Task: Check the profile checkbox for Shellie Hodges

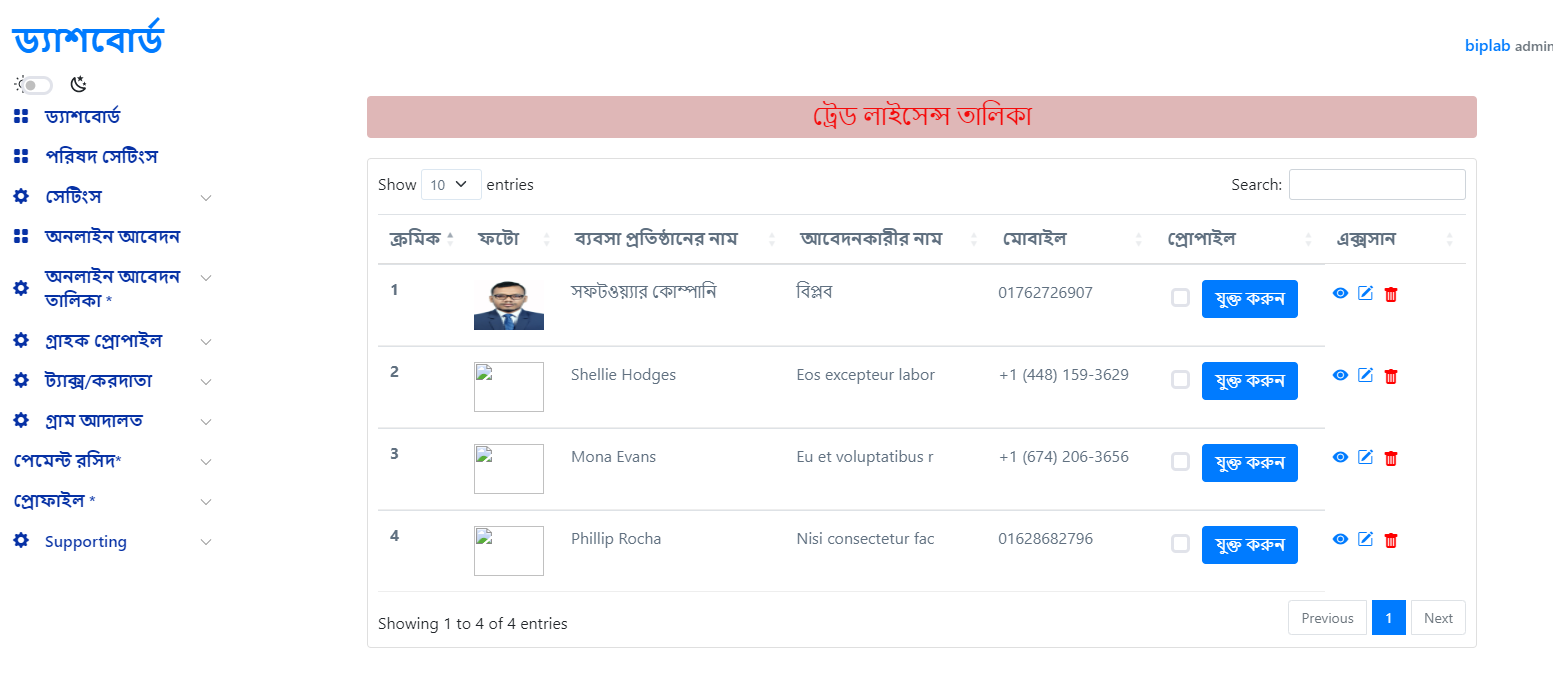Action: (x=1180, y=379)
